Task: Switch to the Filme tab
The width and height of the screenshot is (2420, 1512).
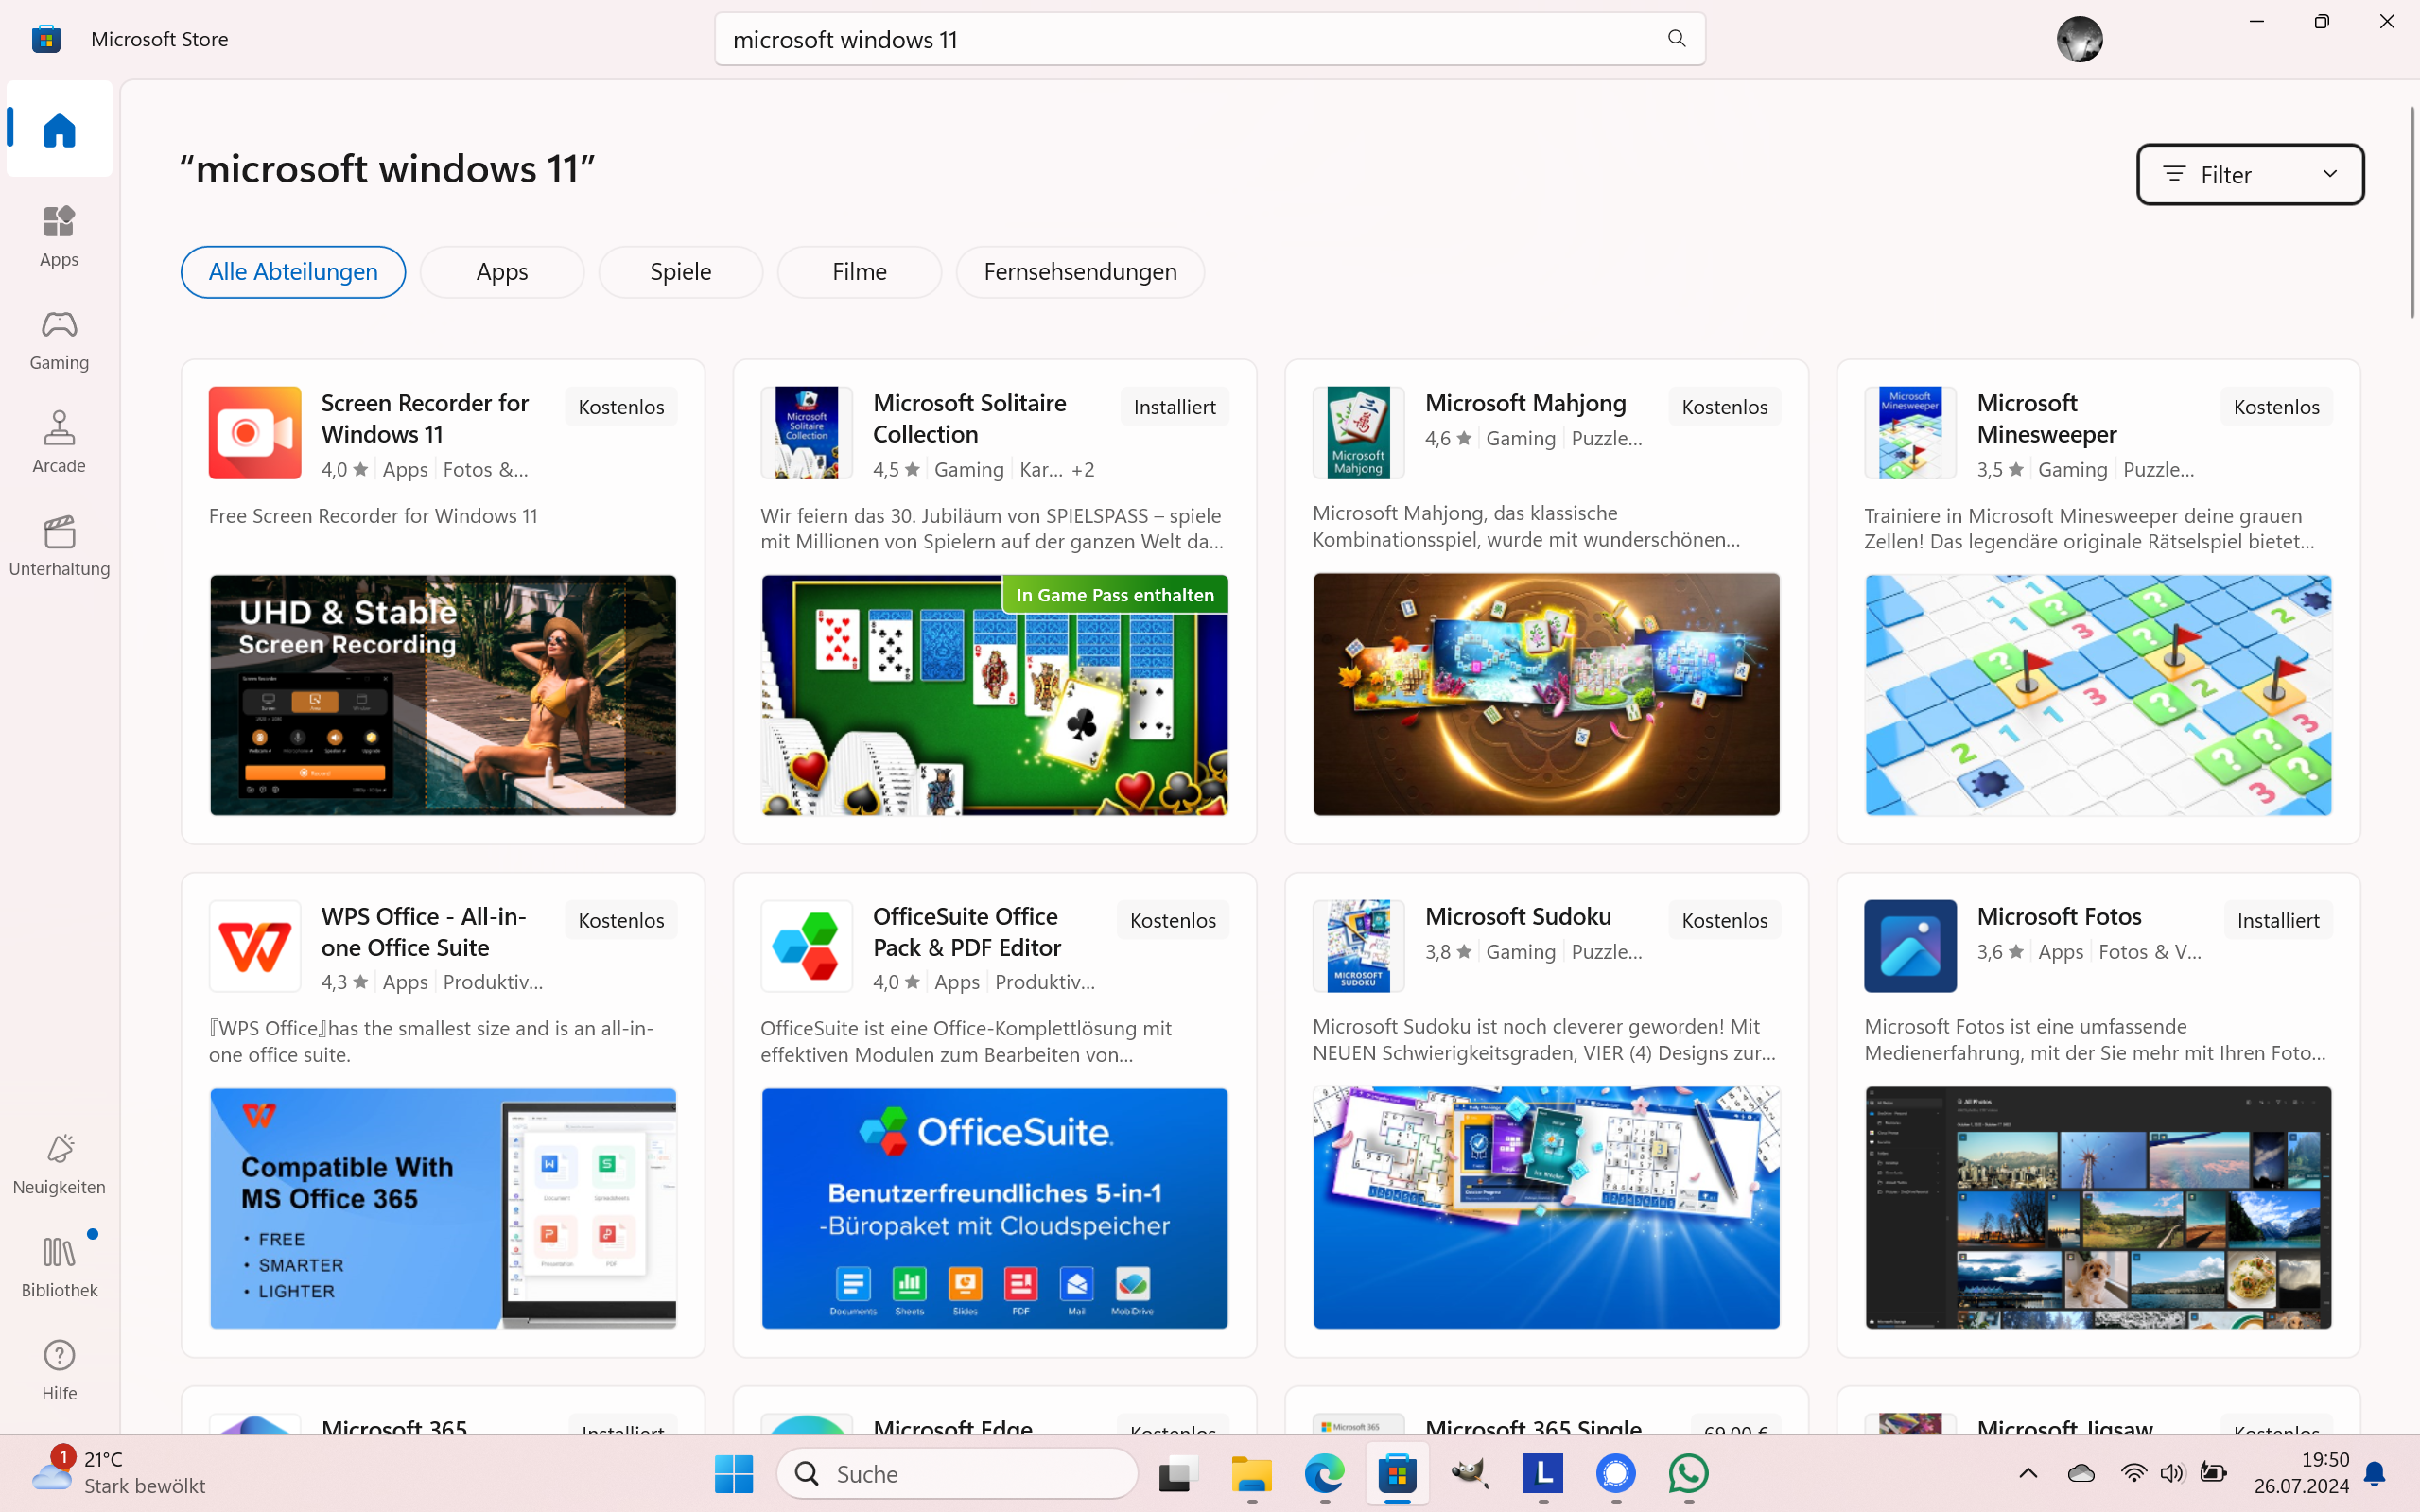Action: (x=858, y=271)
